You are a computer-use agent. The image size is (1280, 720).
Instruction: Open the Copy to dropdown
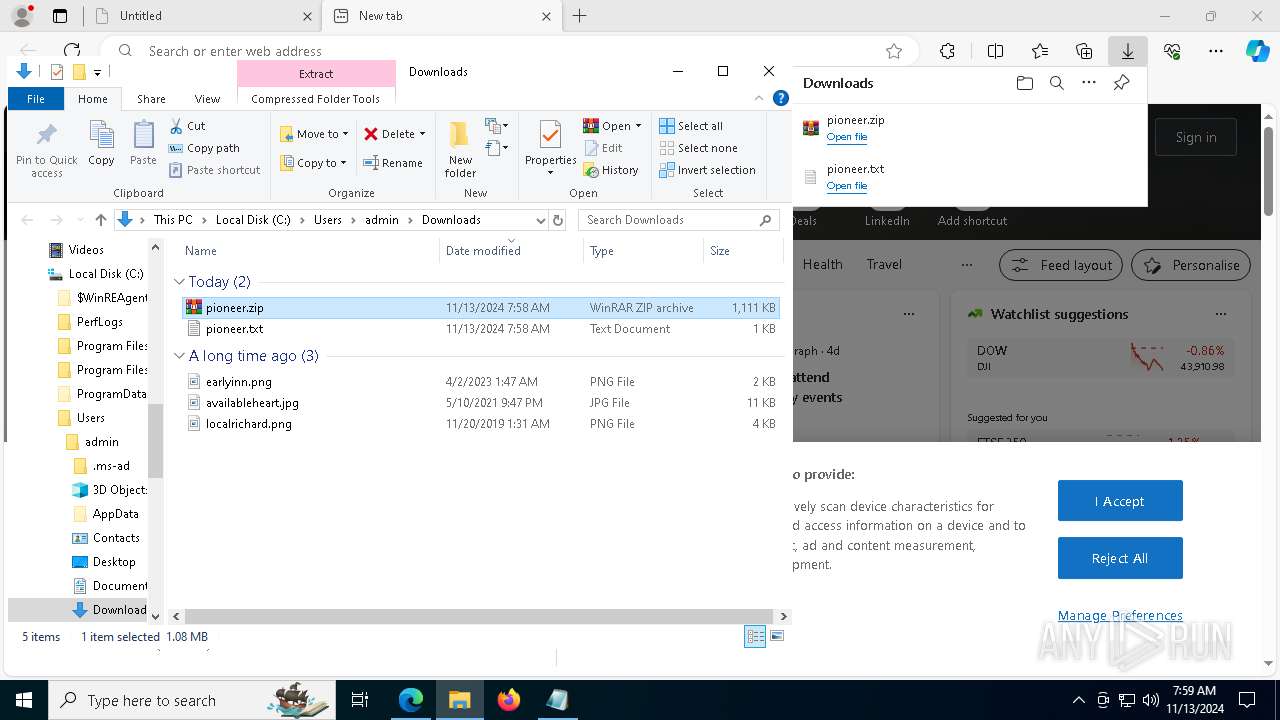coord(313,163)
